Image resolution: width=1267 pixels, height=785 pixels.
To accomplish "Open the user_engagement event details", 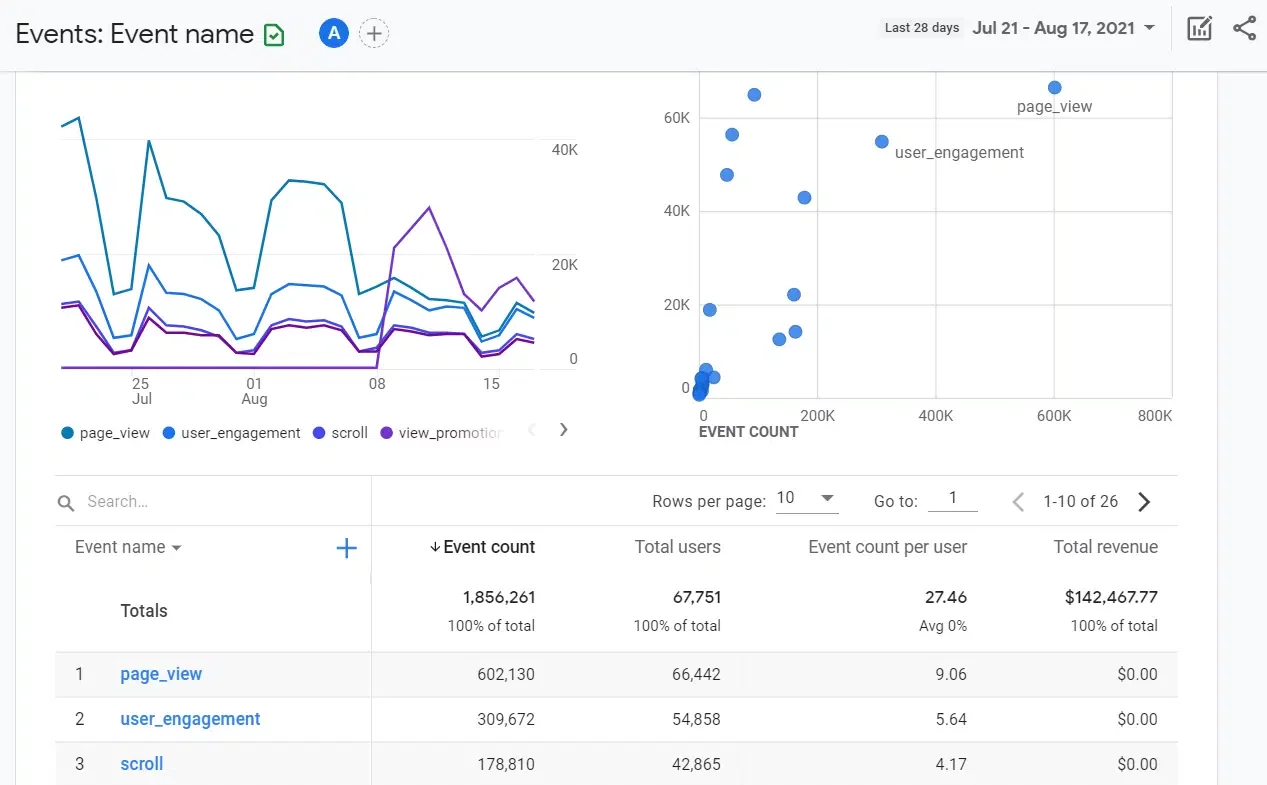I will pos(190,719).
